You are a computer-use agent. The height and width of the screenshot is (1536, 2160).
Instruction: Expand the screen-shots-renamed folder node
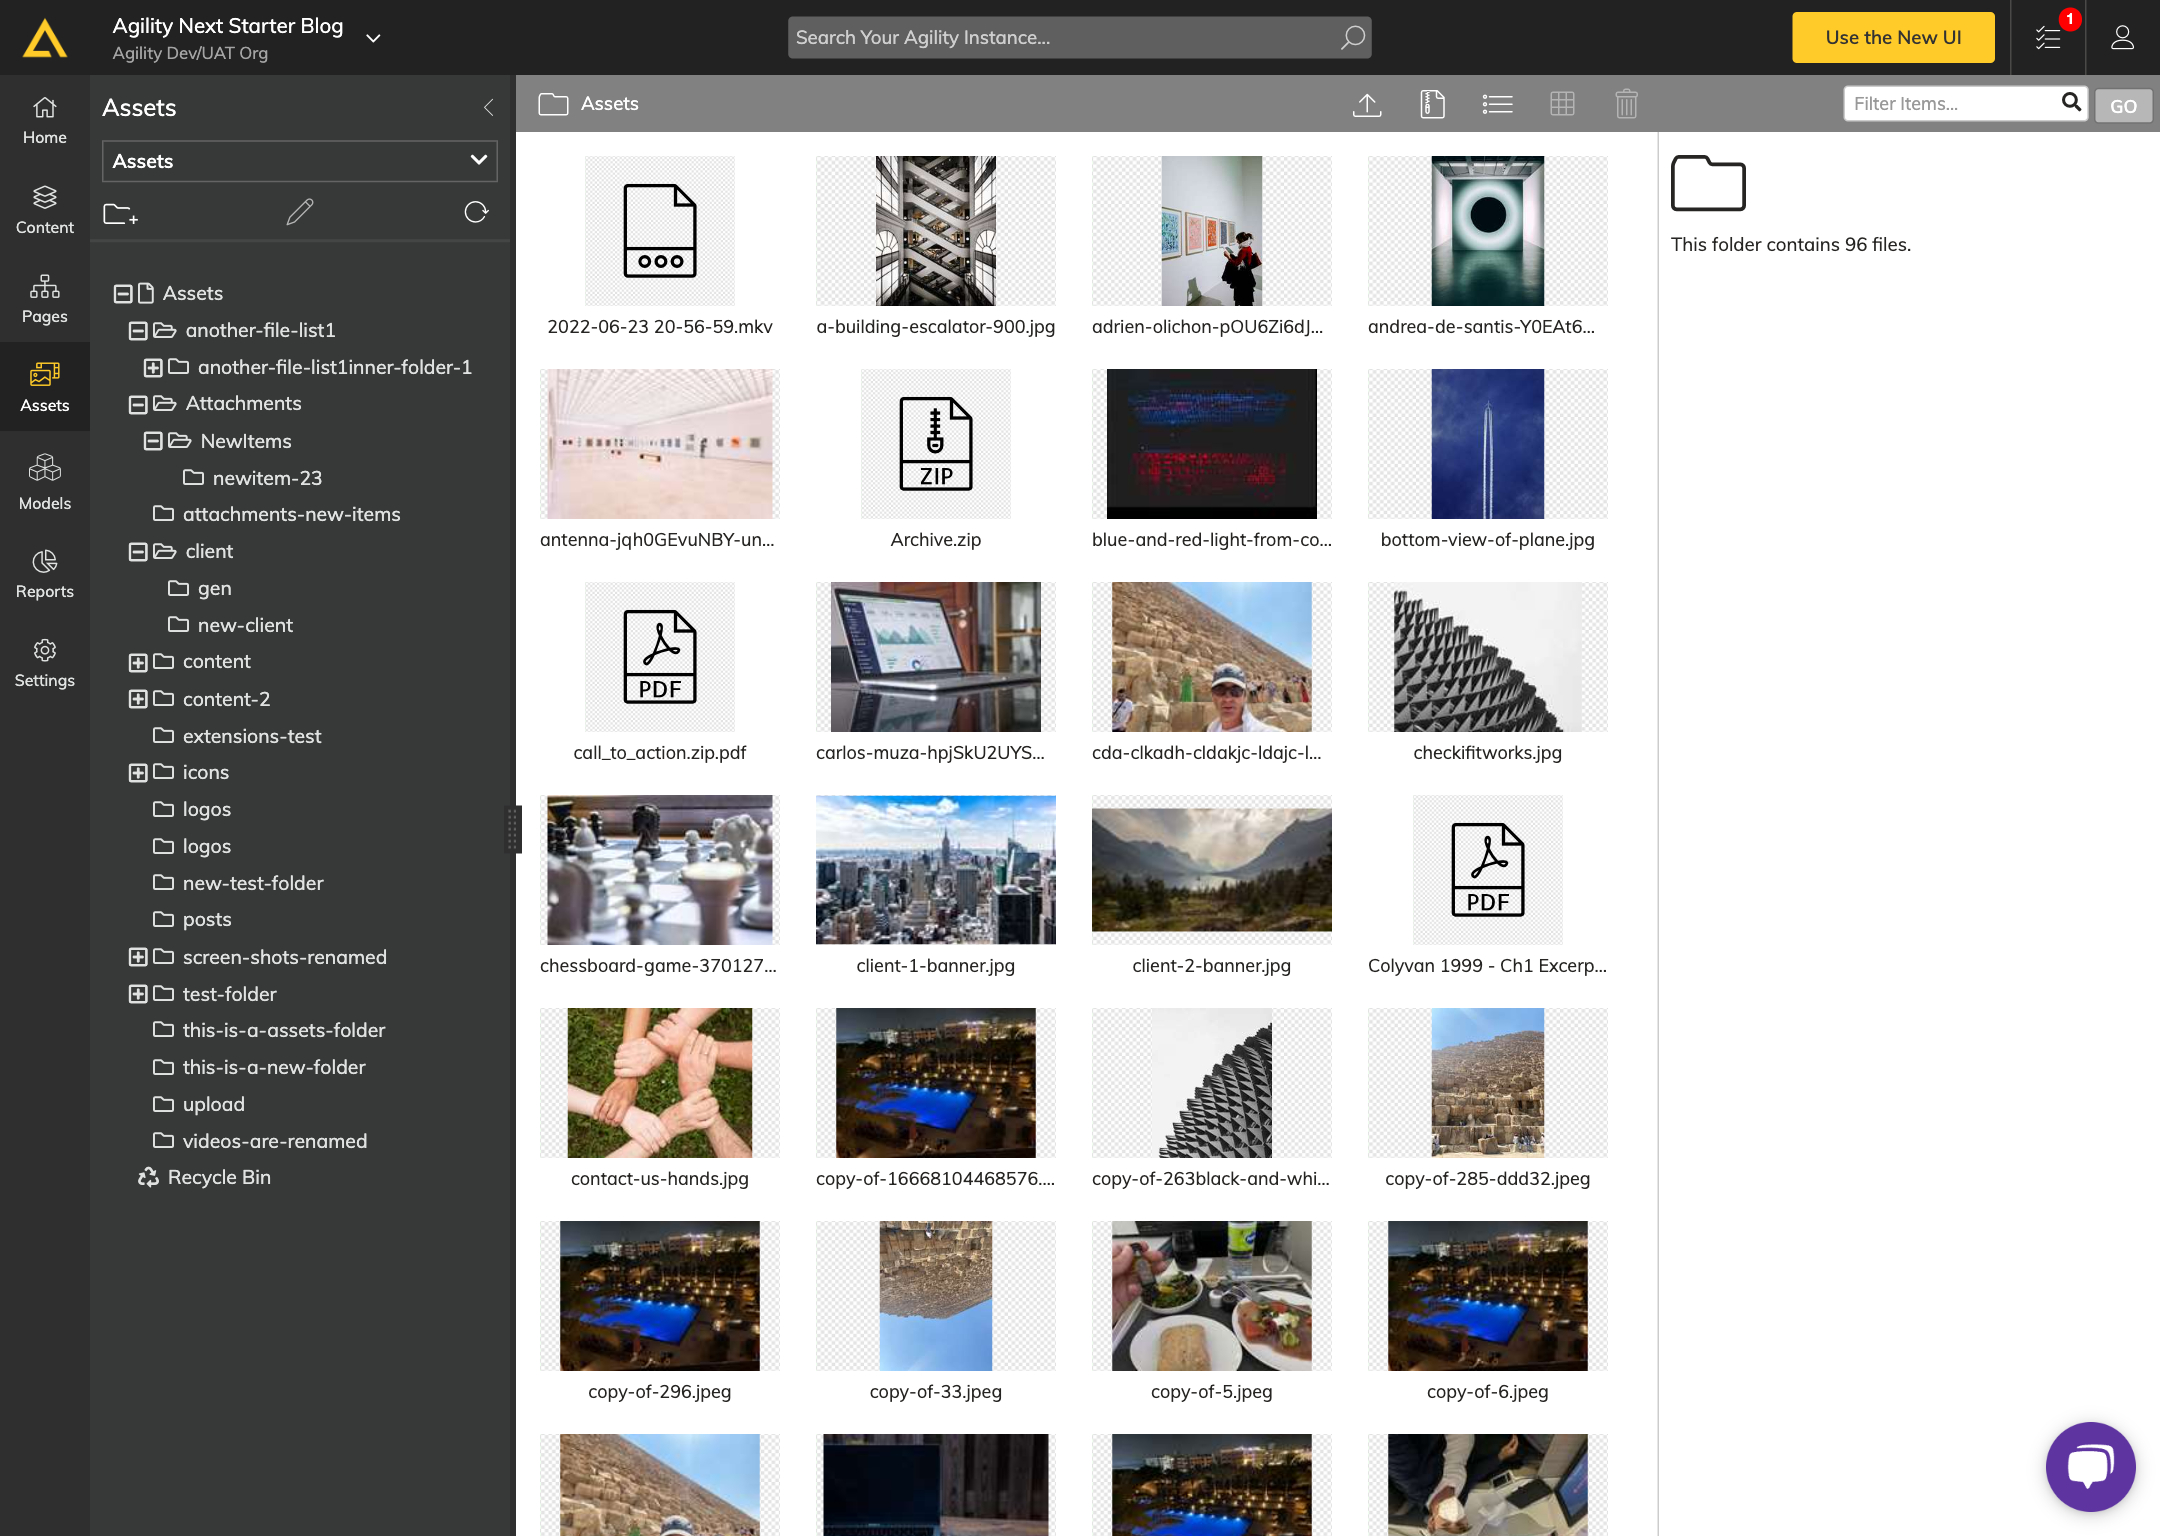click(x=138, y=957)
